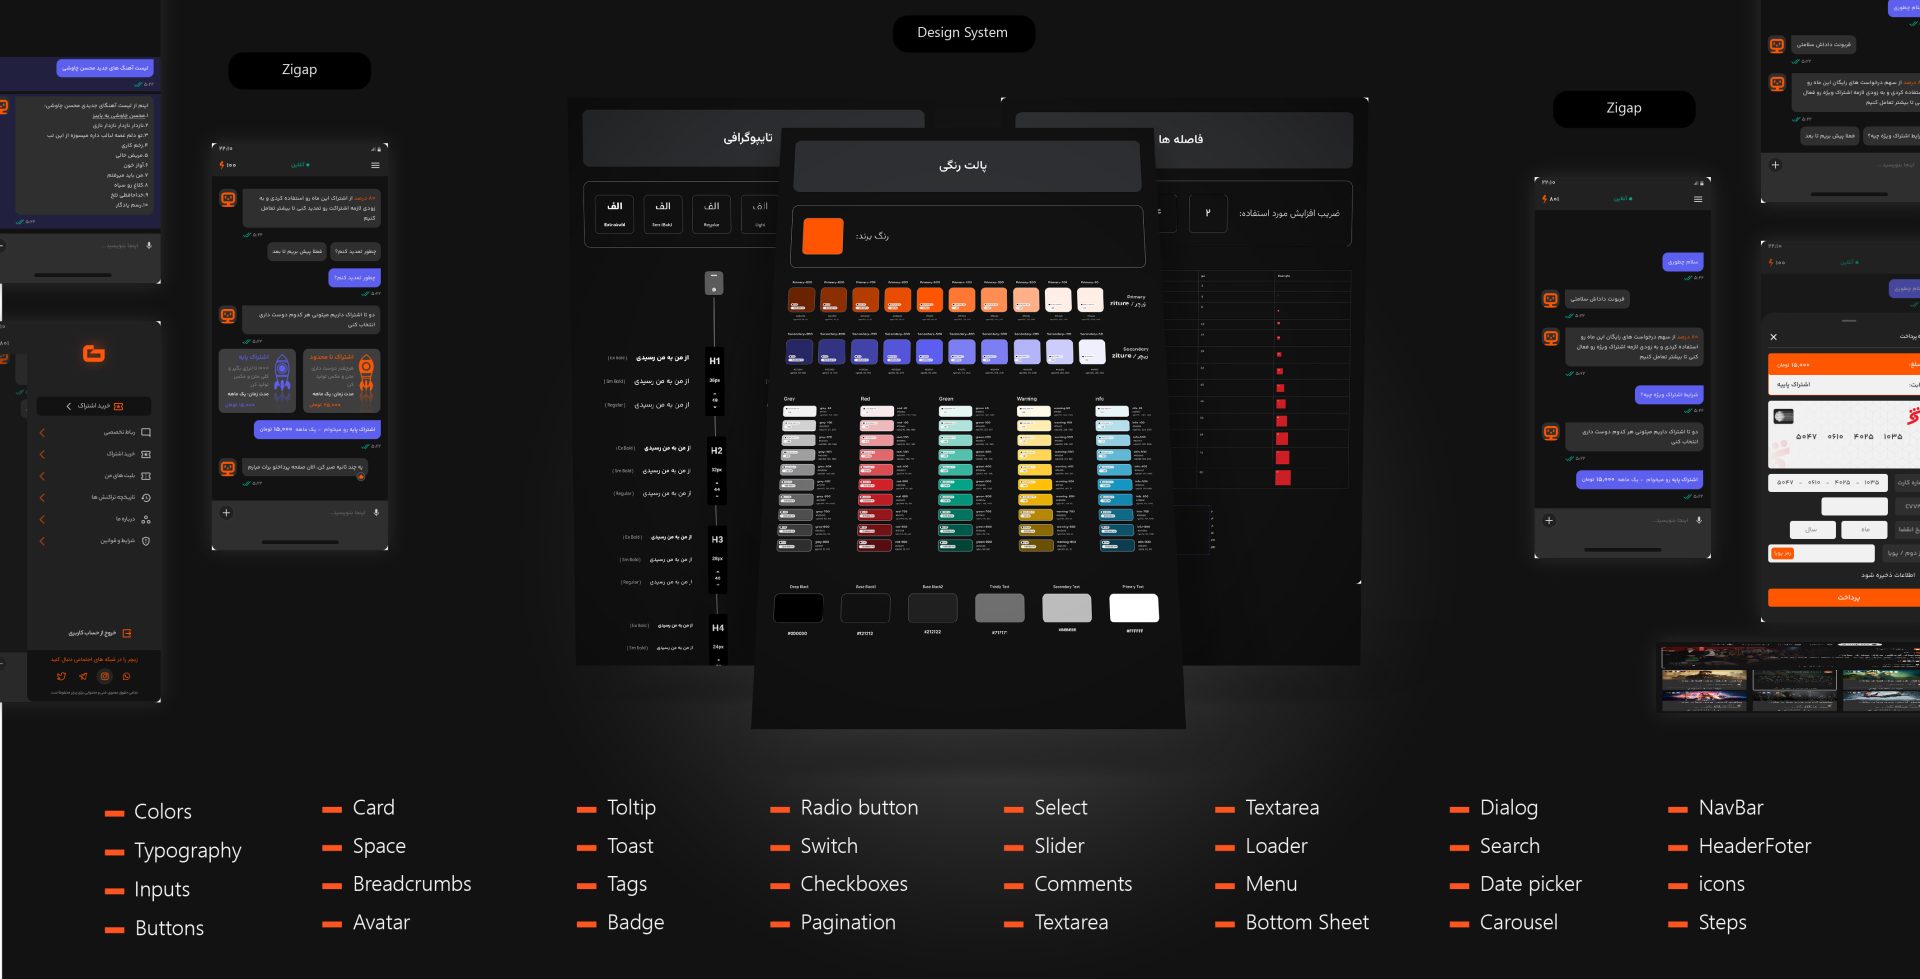Select the orange unlimited subscription rocket card

[341, 381]
